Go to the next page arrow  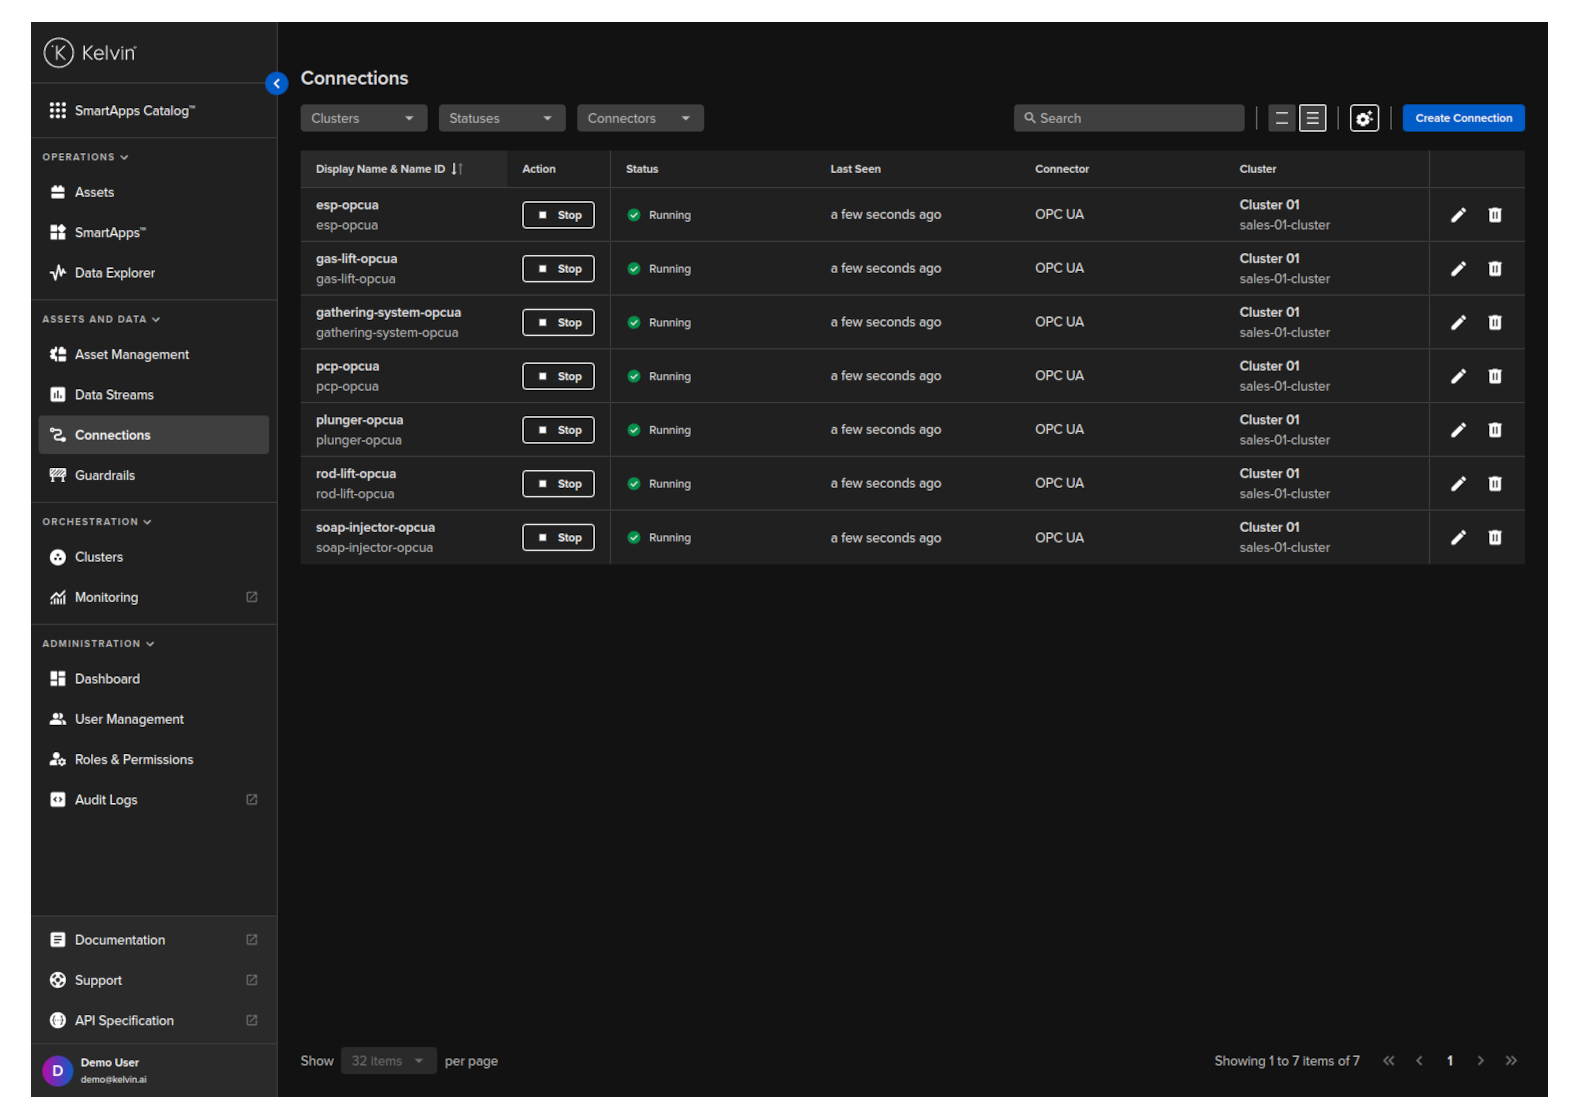pyautogui.click(x=1480, y=1061)
